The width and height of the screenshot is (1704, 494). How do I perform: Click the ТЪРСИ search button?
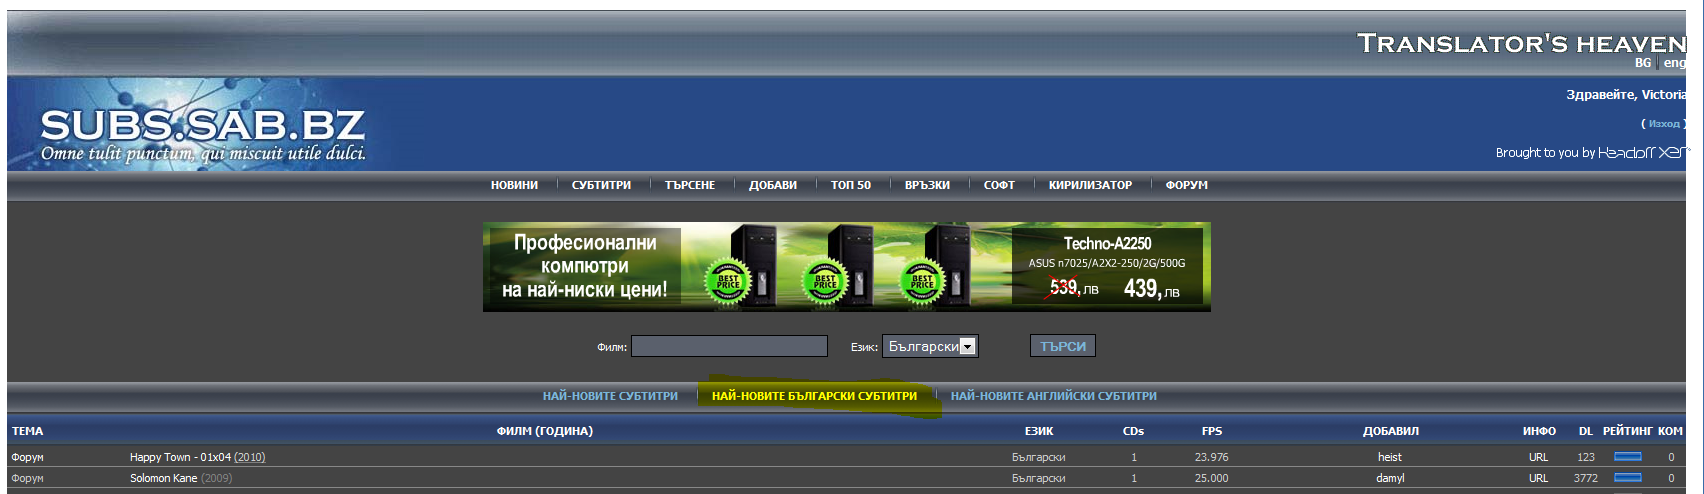pyautogui.click(x=1063, y=346)
